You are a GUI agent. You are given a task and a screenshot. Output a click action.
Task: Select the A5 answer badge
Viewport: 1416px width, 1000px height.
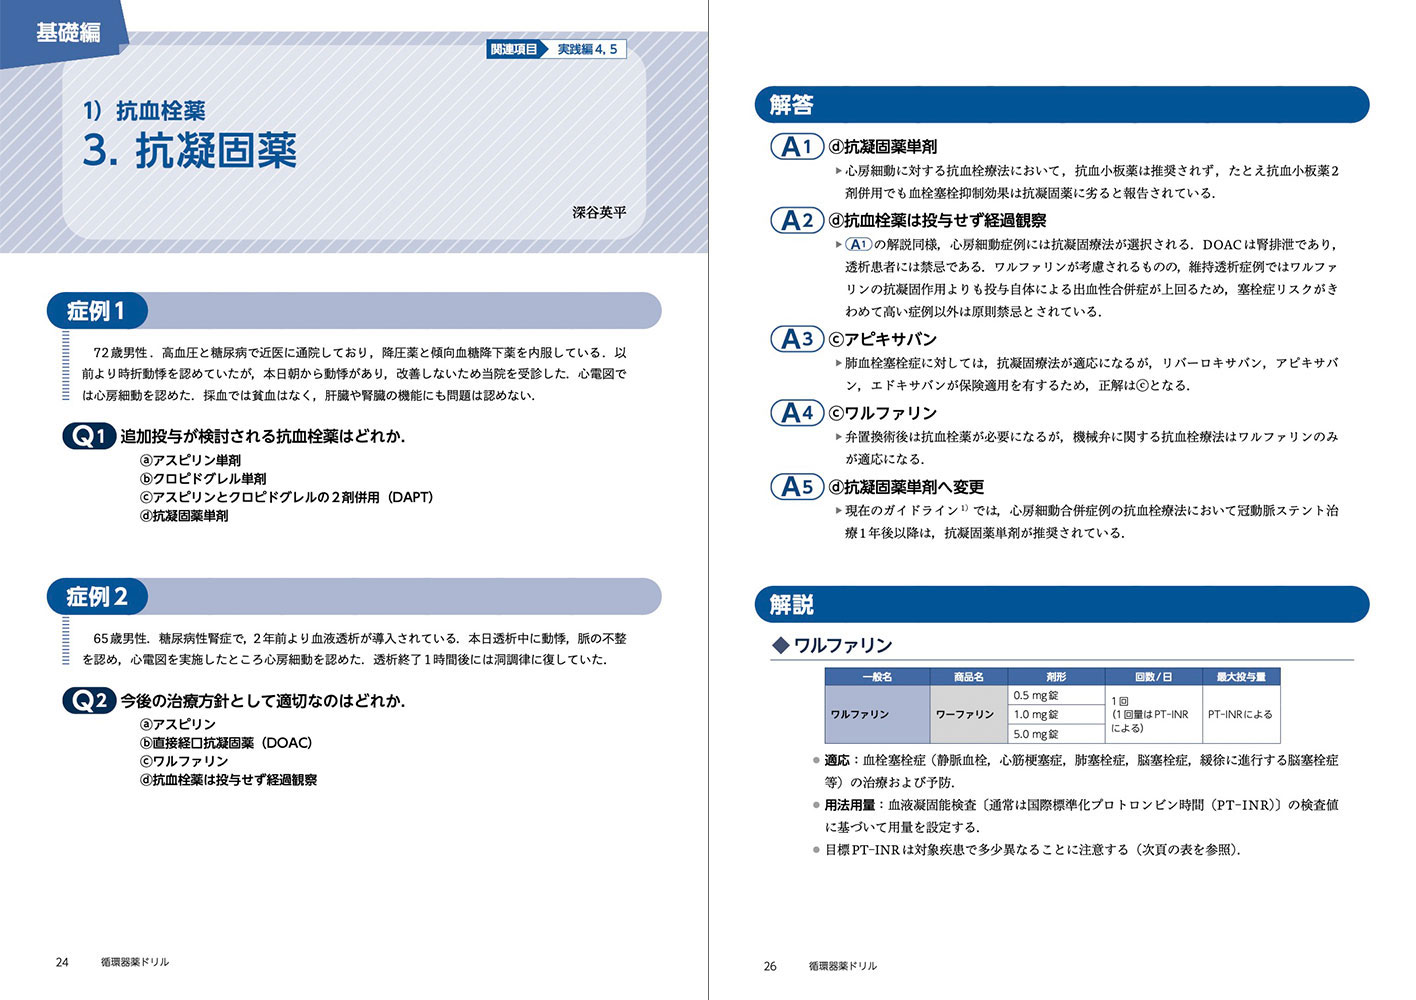[796, 487]
